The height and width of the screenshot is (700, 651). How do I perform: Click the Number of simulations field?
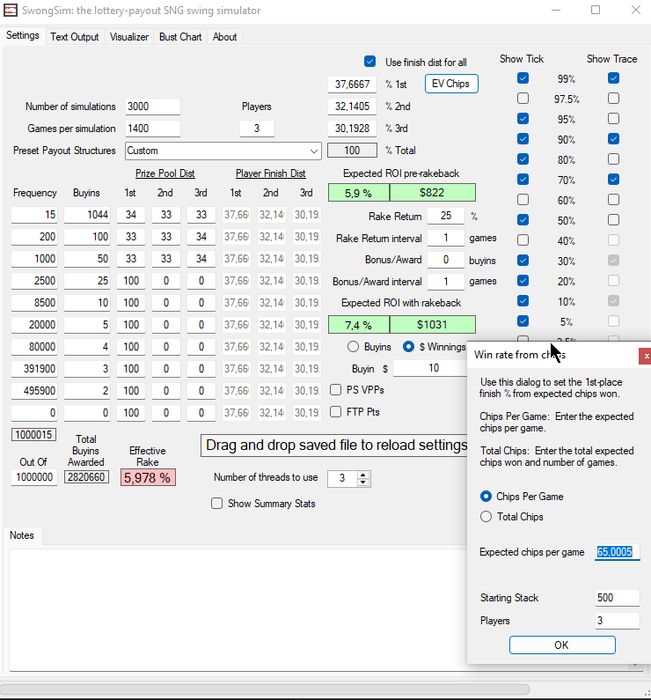pos(153,106)
